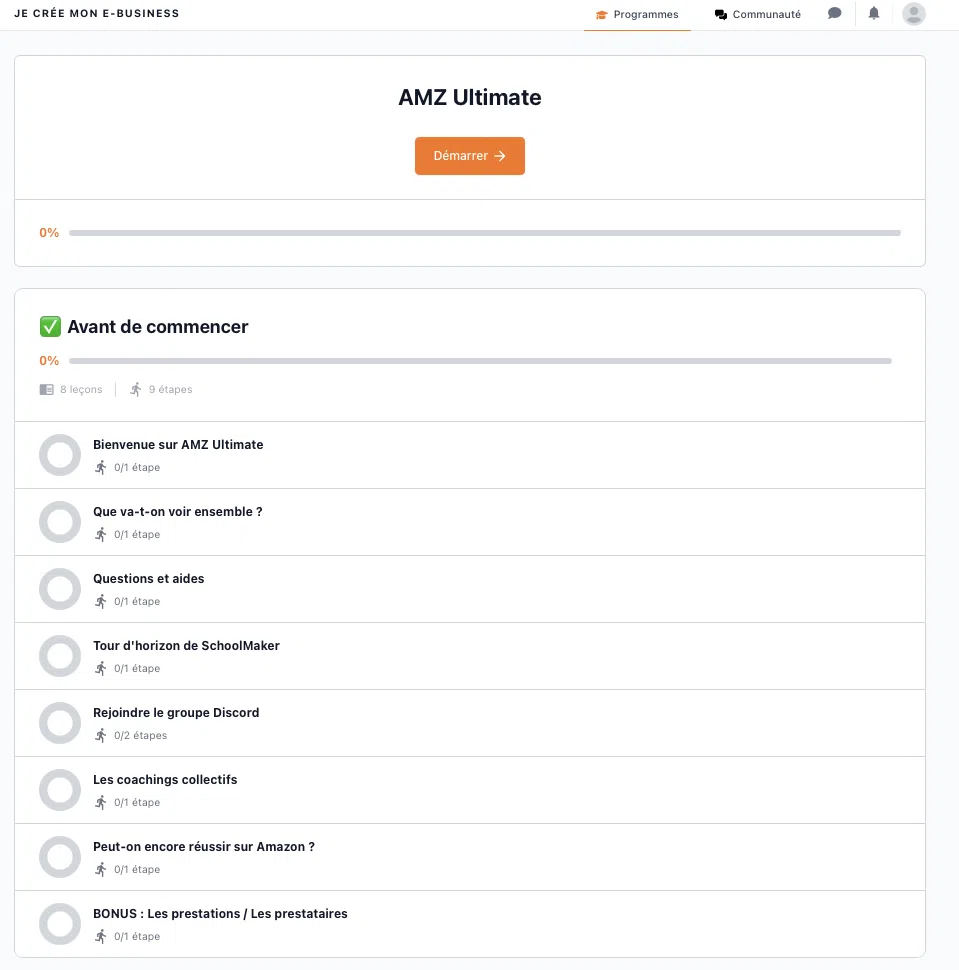Open the user profile avatar
959x970 pixels.
pyautogui.click(x=913, y=14)
